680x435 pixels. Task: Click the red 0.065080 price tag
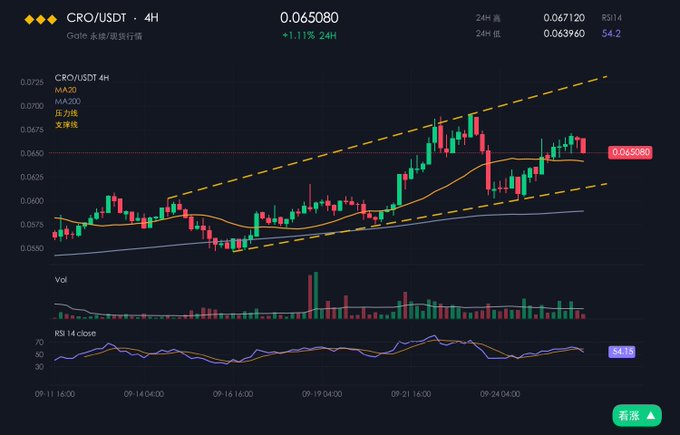[630, 152]
